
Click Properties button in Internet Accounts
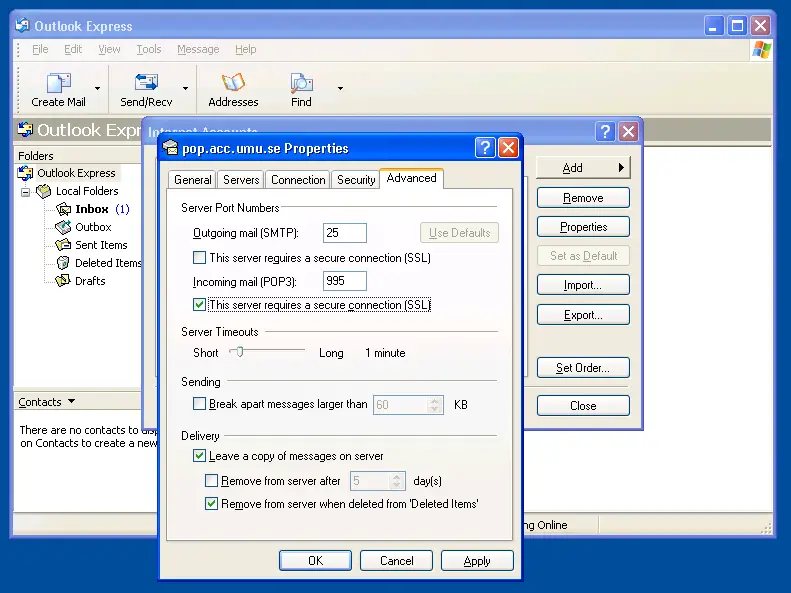point(583,227)
